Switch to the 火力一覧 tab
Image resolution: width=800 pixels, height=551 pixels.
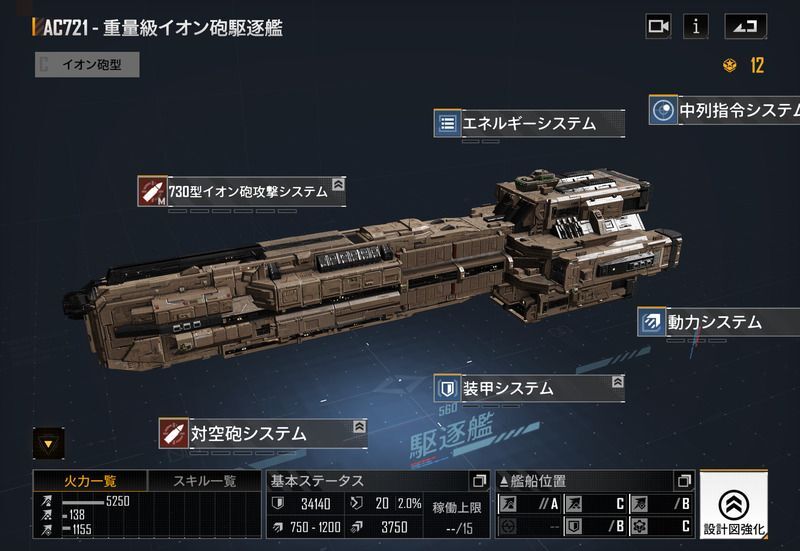pyautogui.click(x=90, y=481)
